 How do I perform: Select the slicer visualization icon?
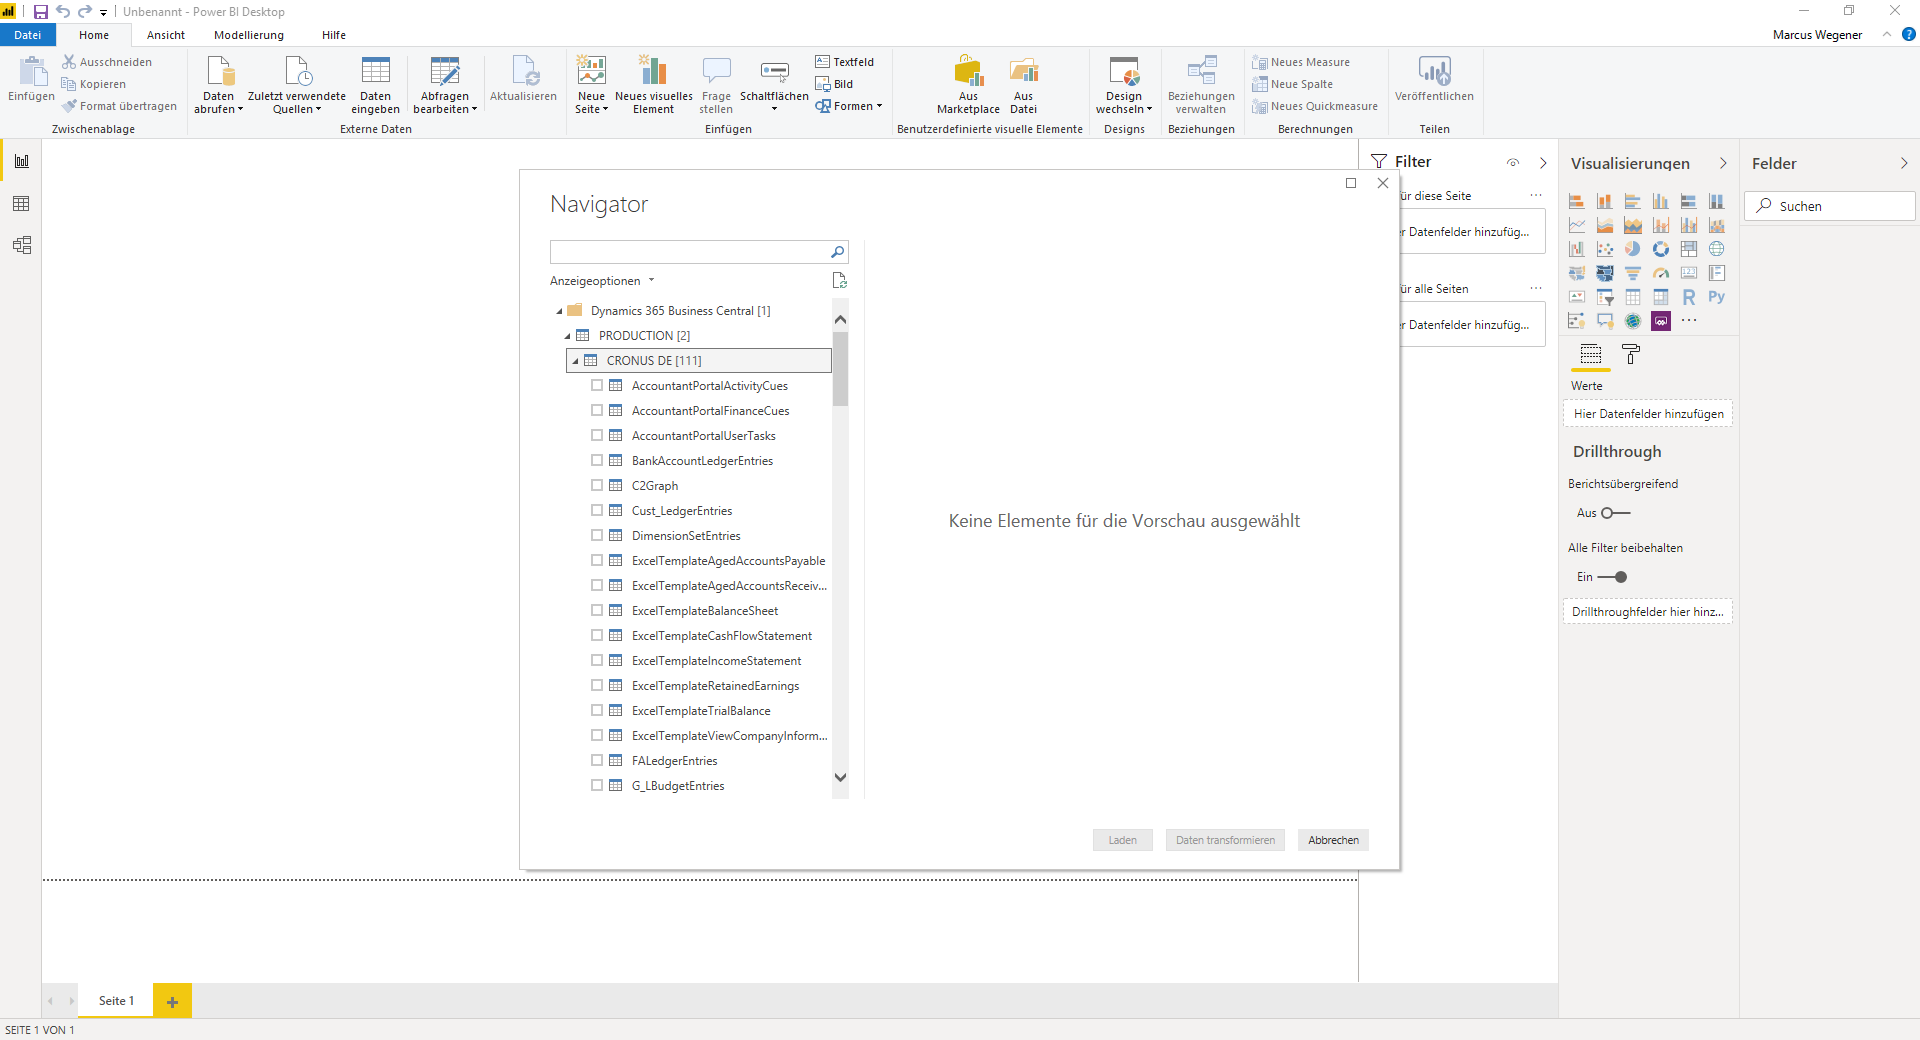click(1605, 297)
